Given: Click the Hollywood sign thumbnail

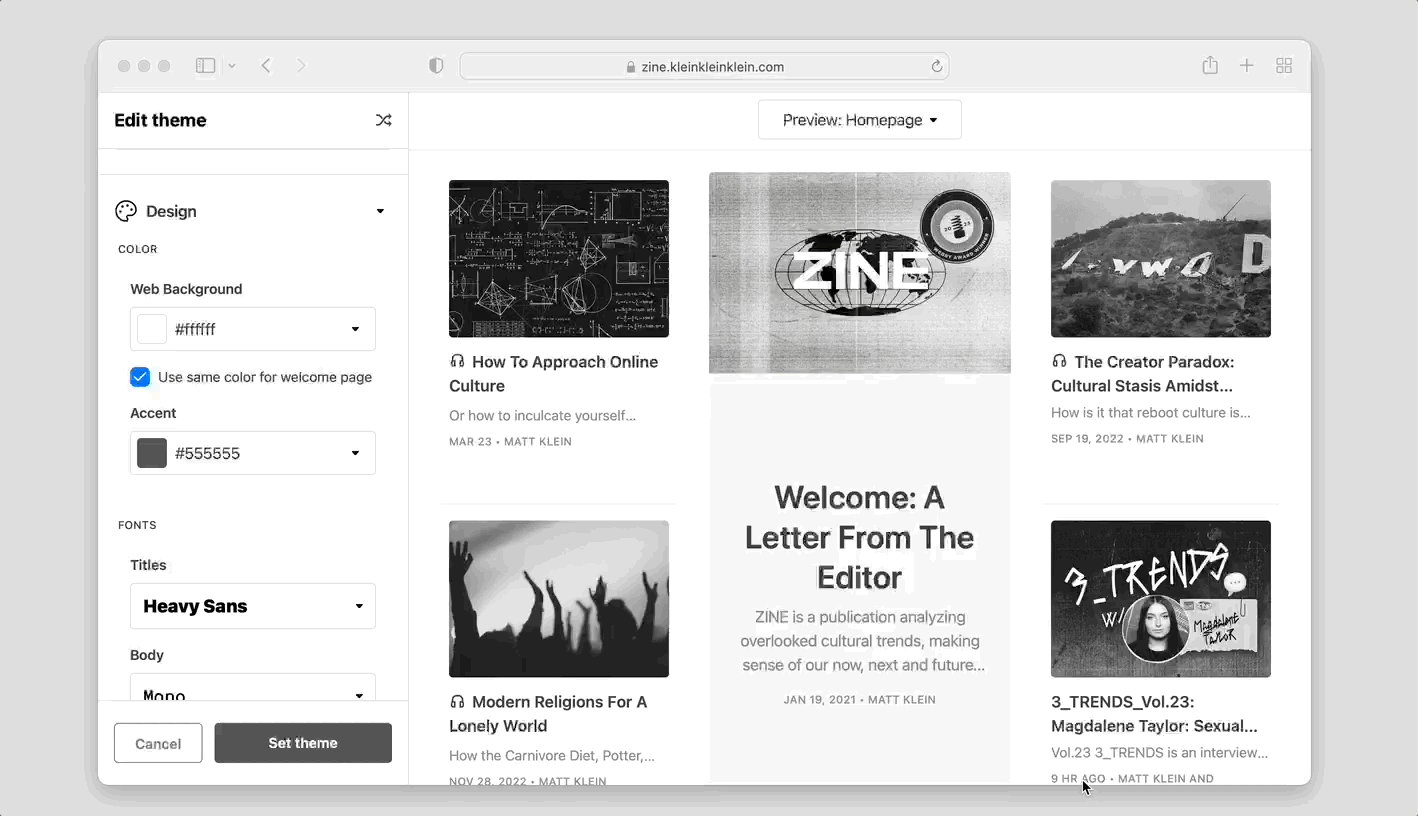Looking at the screenshot, I should tap(1161, 258).
